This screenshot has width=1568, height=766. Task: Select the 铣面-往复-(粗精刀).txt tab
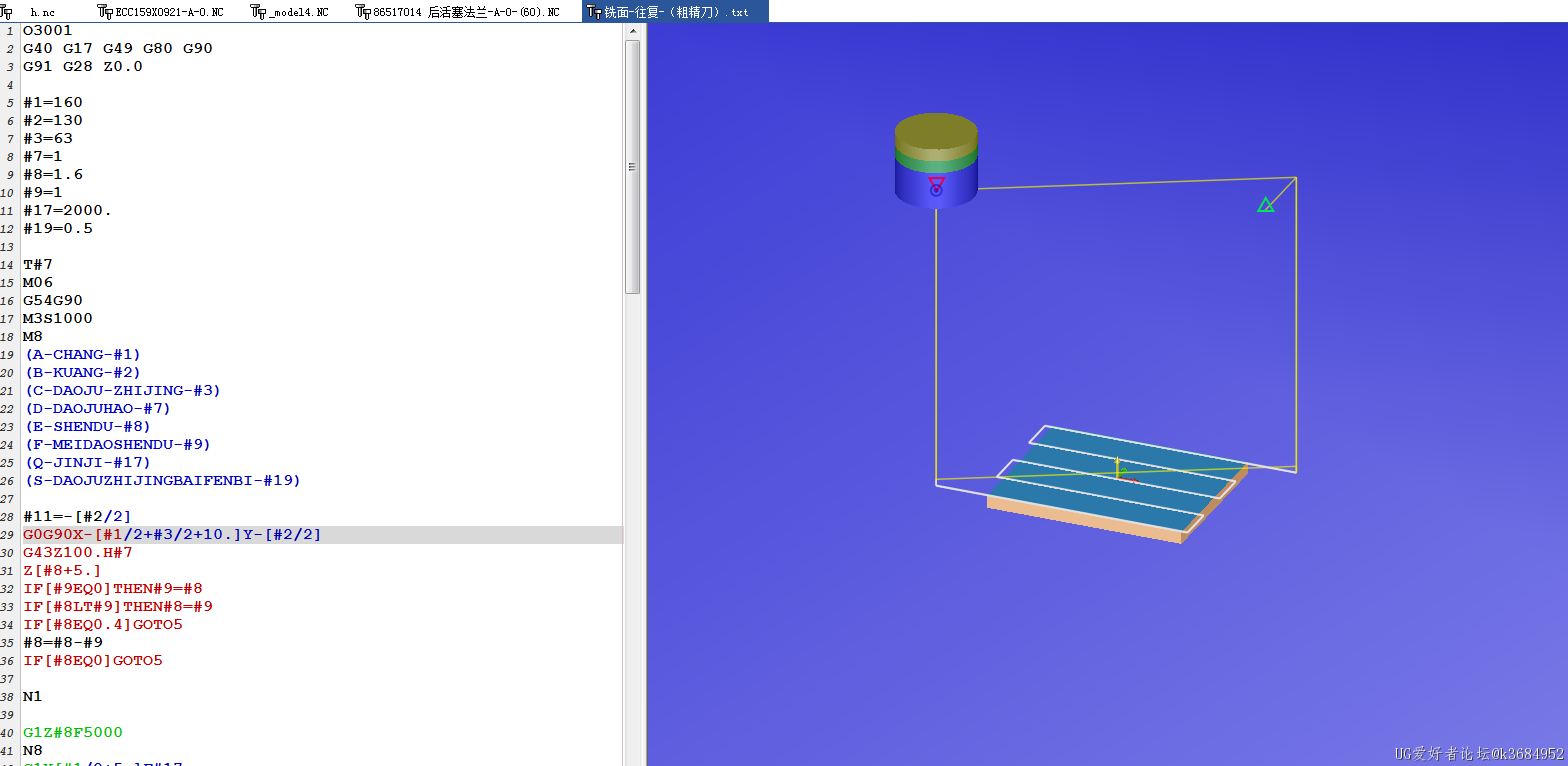click(676, 12)
